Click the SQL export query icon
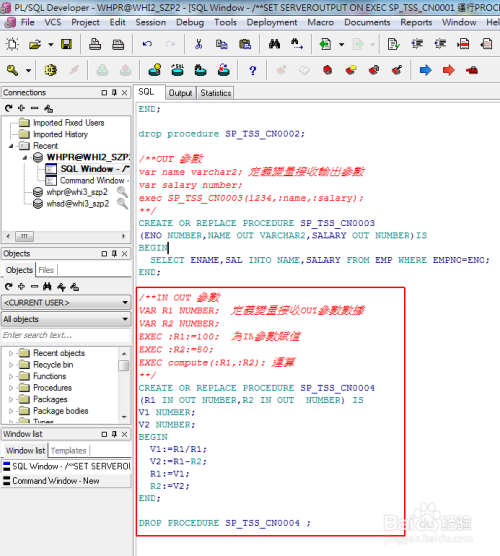This screenshot has height=556, width=500. click(178, 70)
